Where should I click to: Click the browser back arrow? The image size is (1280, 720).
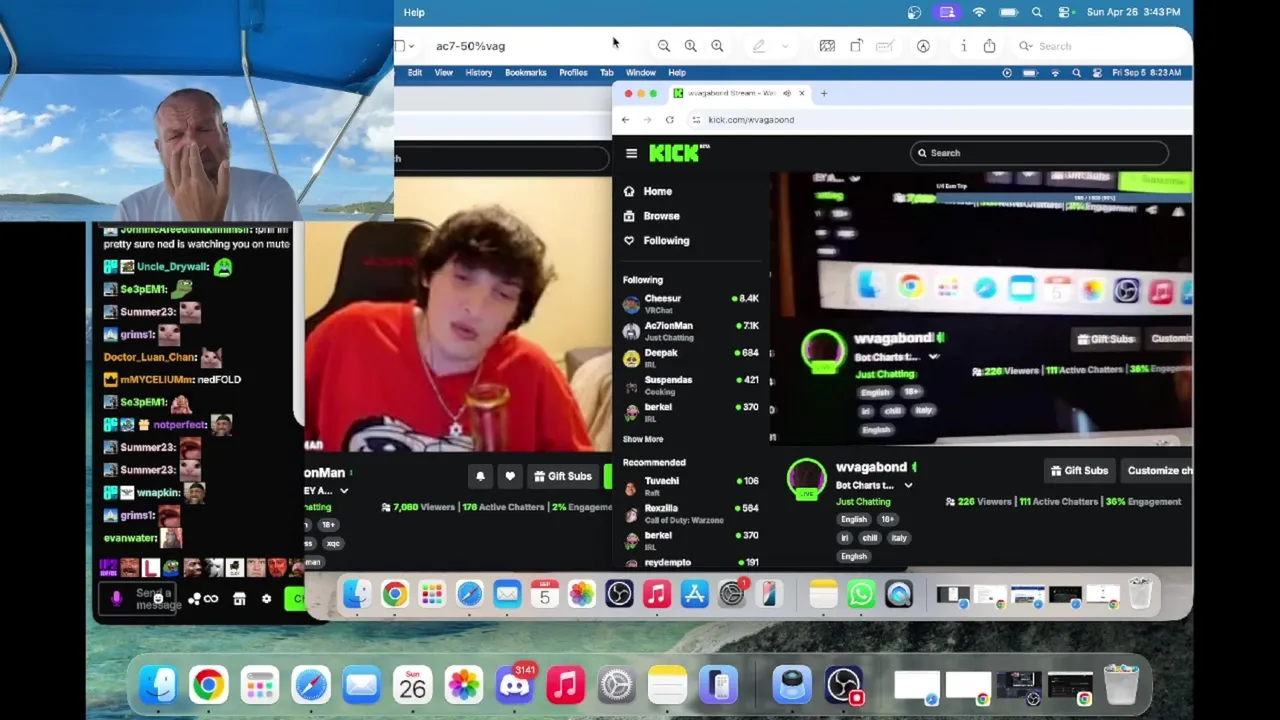(625, 120)
